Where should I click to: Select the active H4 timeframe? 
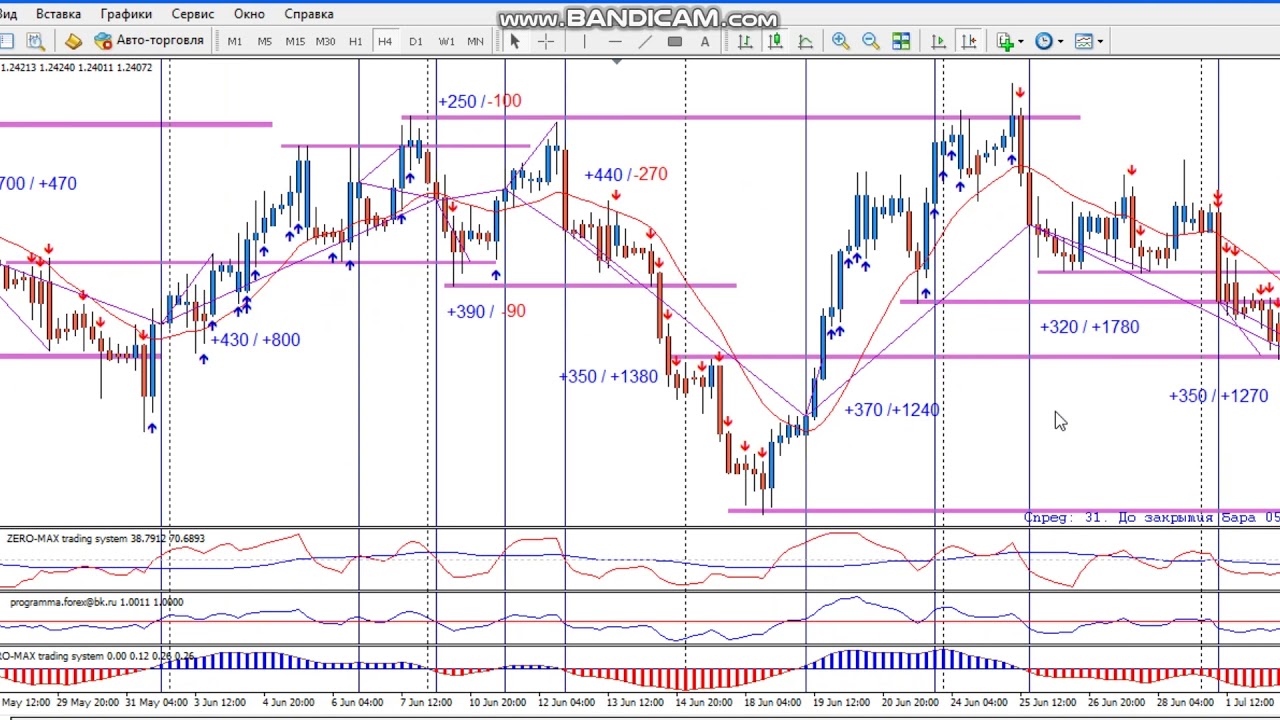tap(385, 41)
